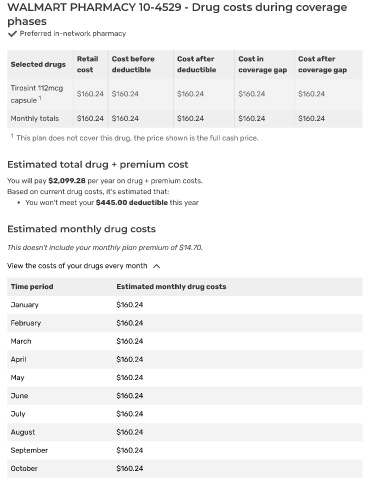Click the footnote 1 marker beside capsule

(x=40, y=98)
